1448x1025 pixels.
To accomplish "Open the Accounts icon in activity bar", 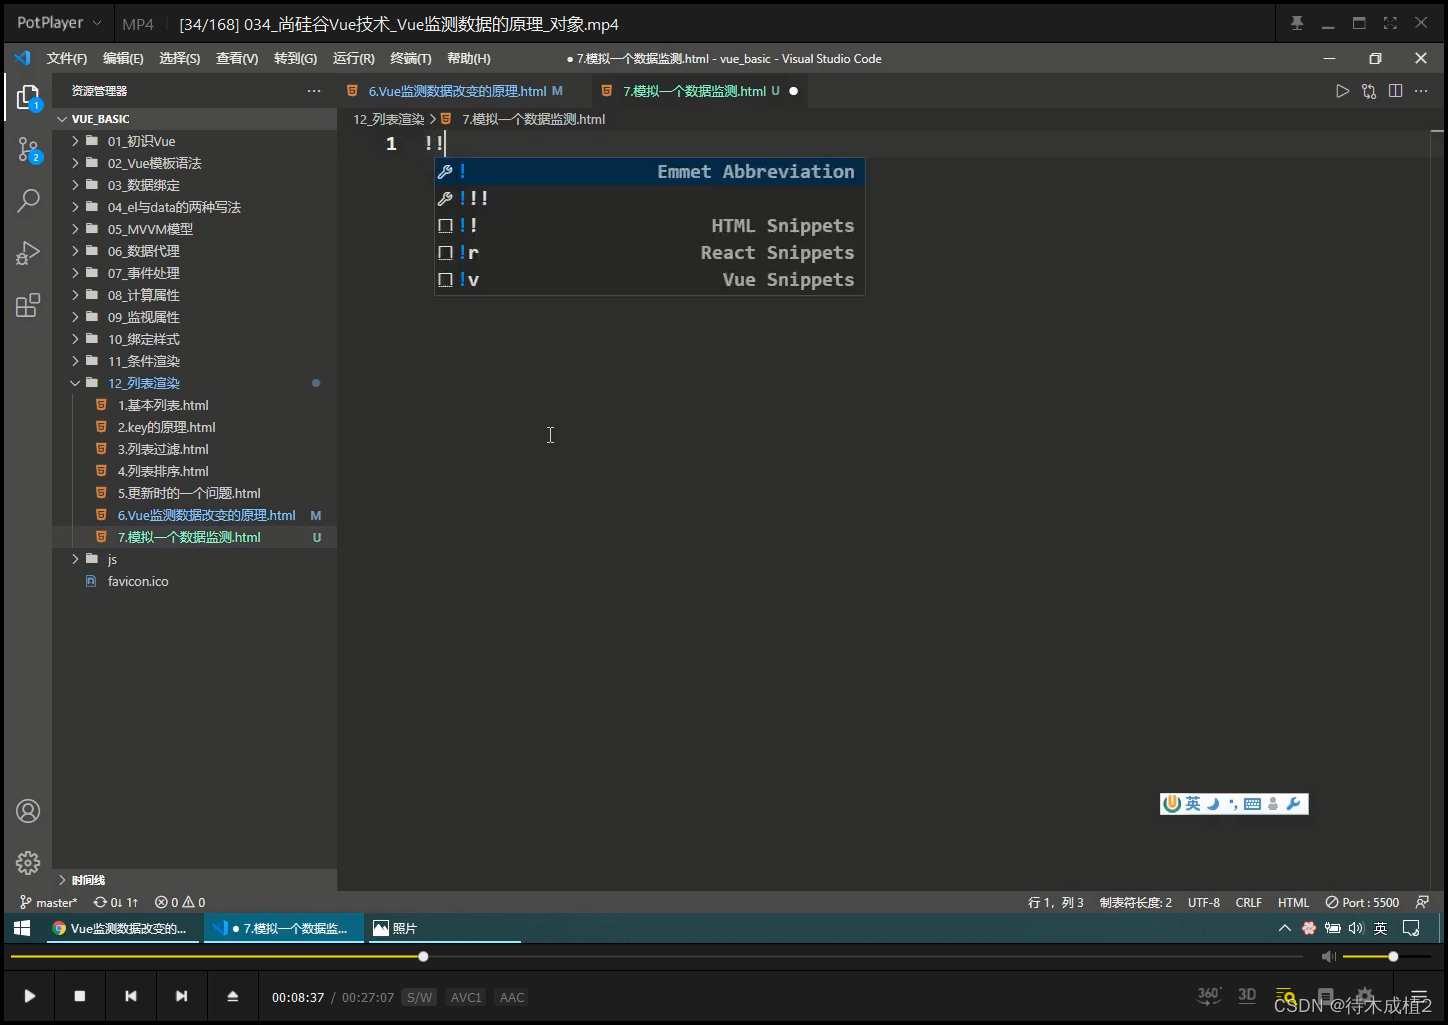I will (x=28, y=811).
